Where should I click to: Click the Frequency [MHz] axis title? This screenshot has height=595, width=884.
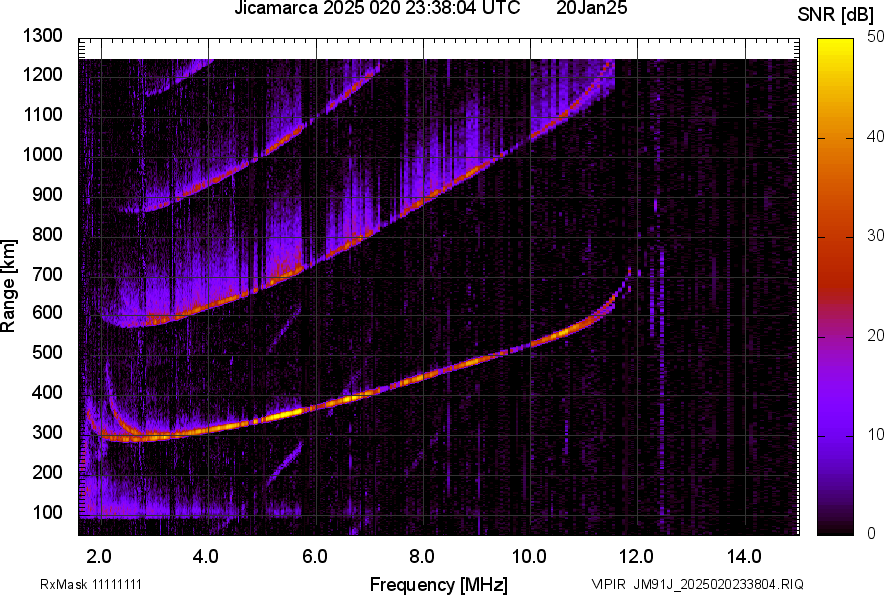[x=439, y=584]
